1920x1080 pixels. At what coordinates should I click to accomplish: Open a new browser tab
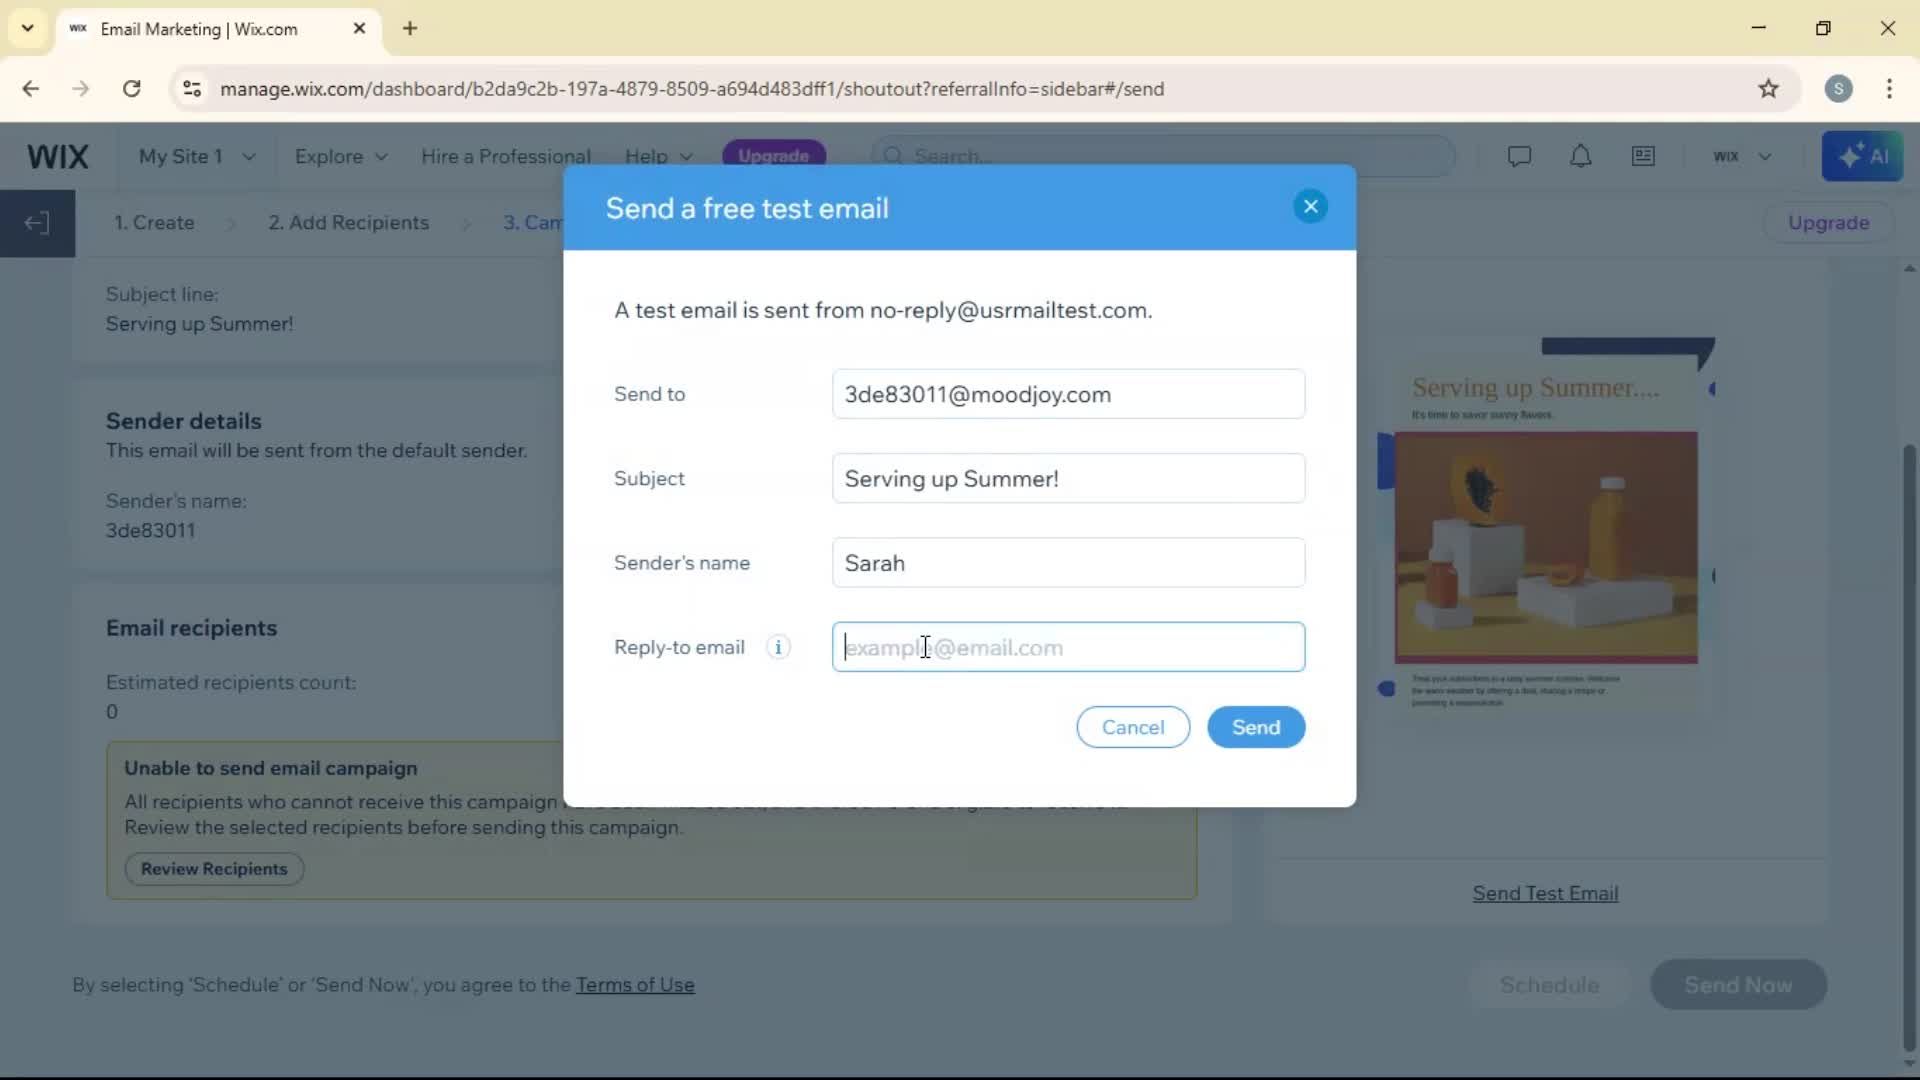[x=410, y=29]
